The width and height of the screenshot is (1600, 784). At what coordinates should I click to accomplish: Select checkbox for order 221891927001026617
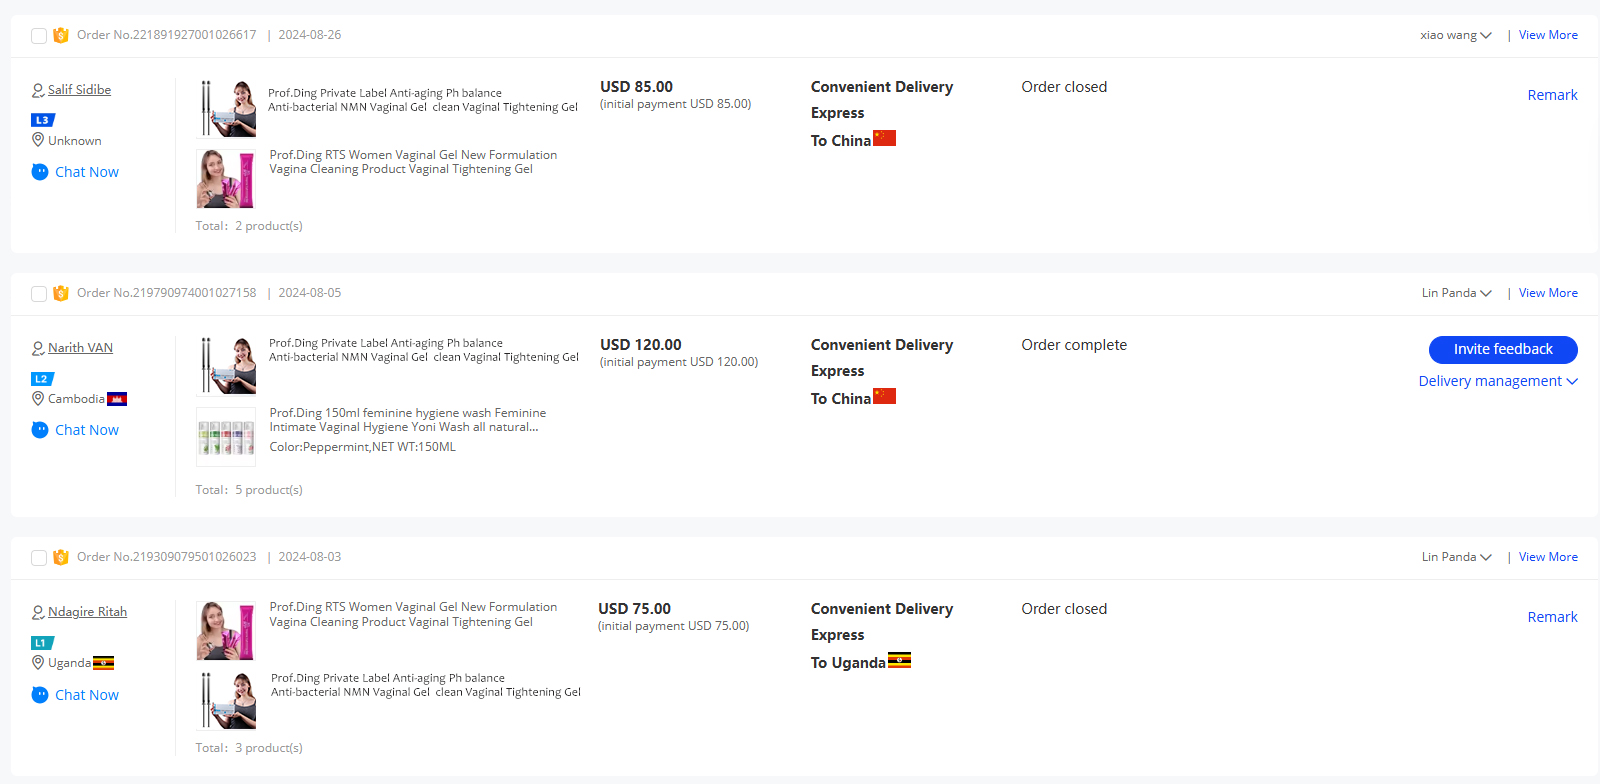click(39, 36)
